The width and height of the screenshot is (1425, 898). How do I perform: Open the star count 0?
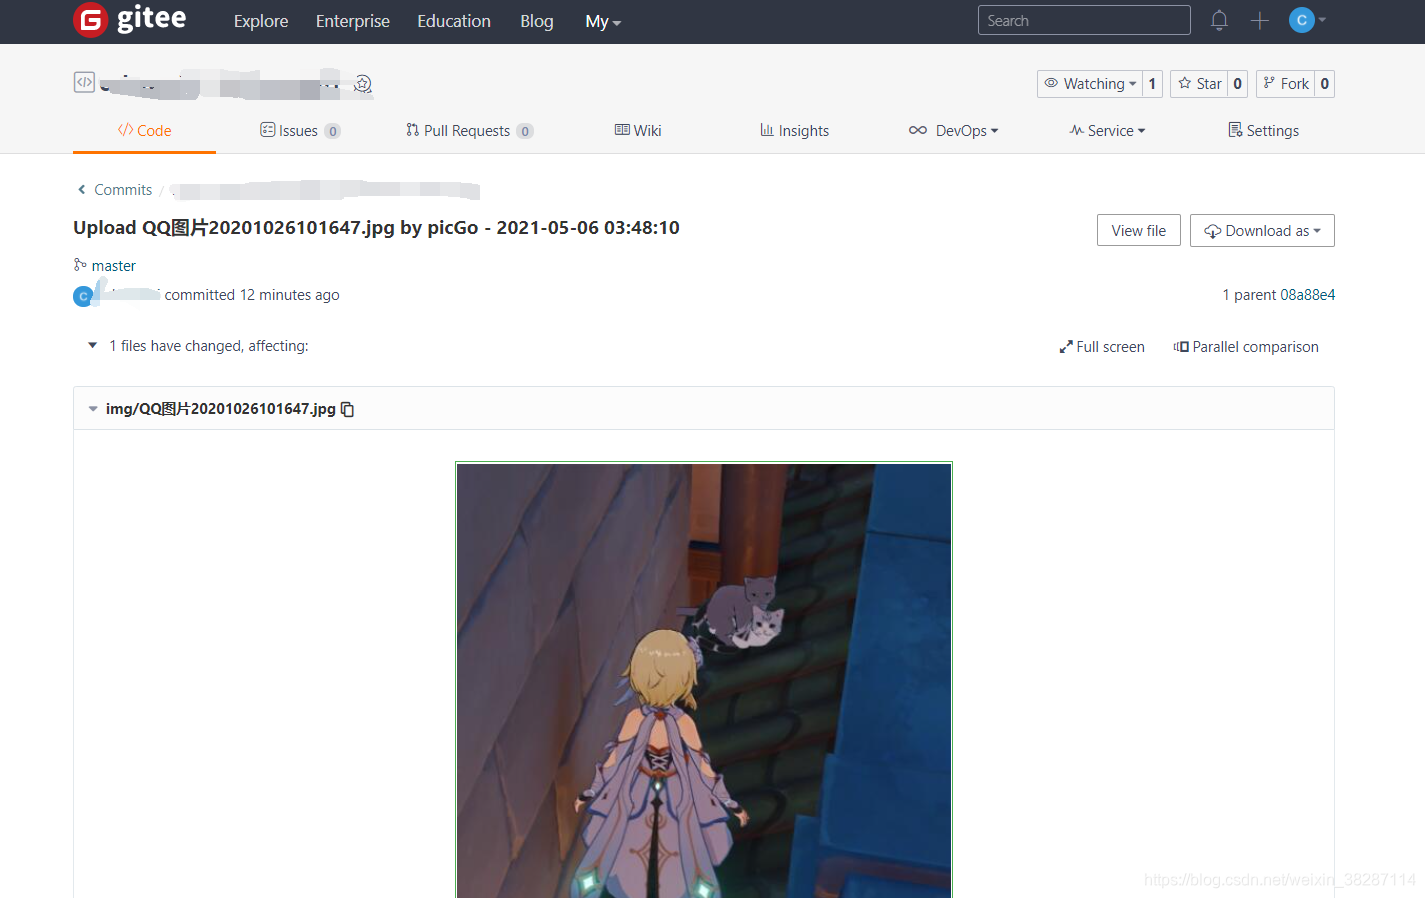(x=1237, y=84)
